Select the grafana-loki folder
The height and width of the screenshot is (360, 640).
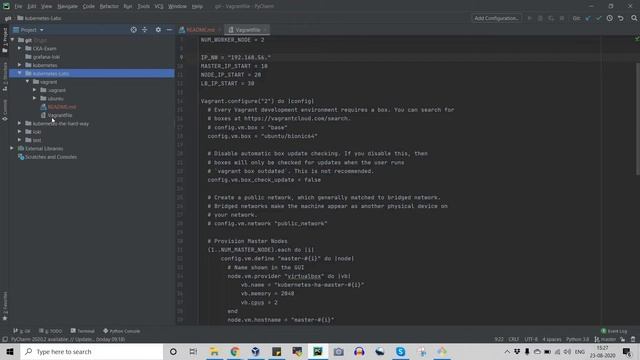[46, 57]
